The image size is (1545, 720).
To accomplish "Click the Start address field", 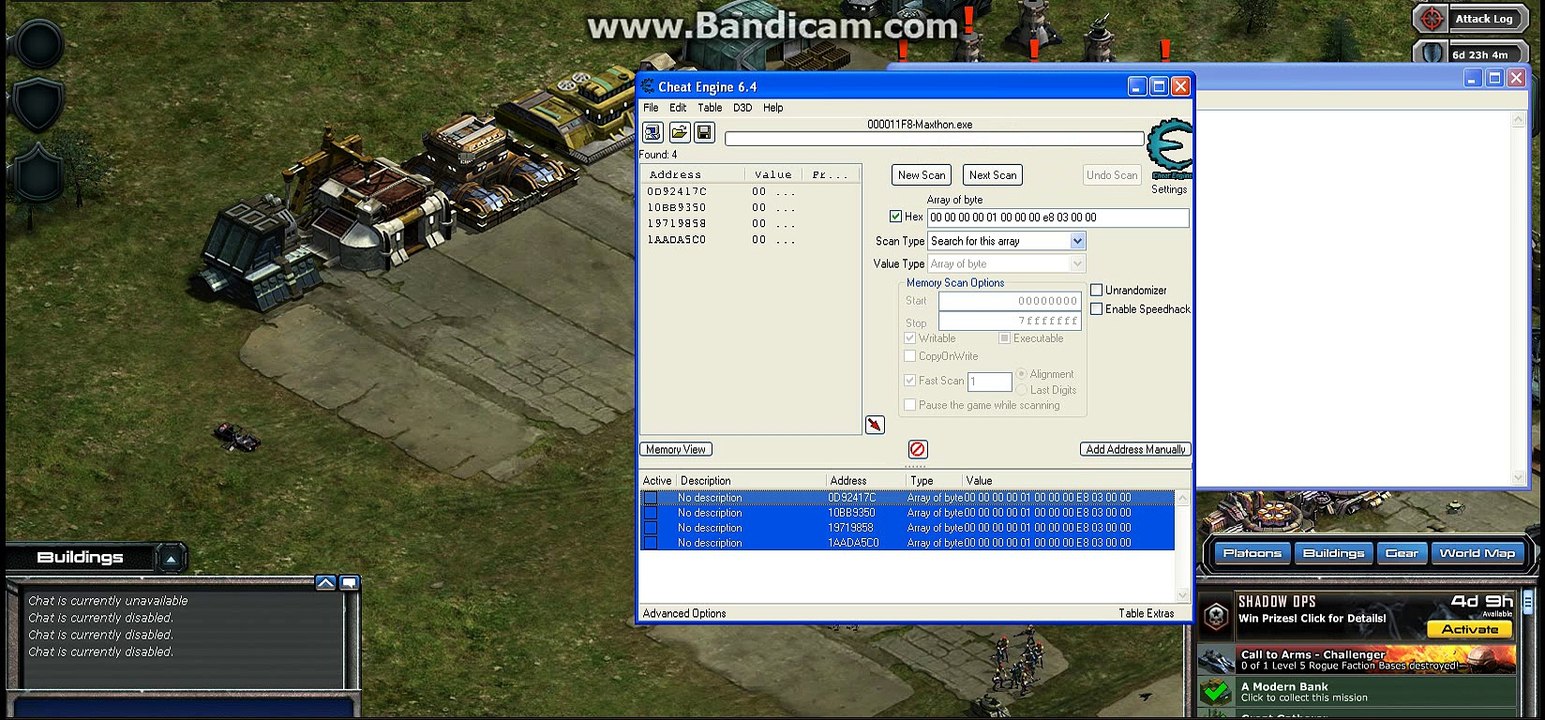I will click(x=1009, y=301).
